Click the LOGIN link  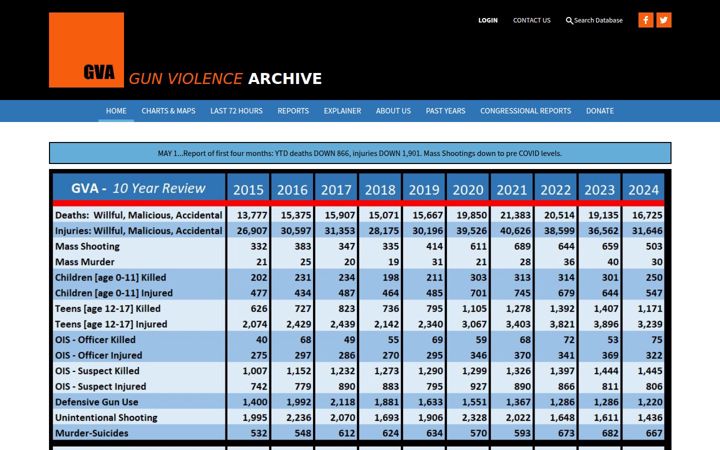(488, 20)
